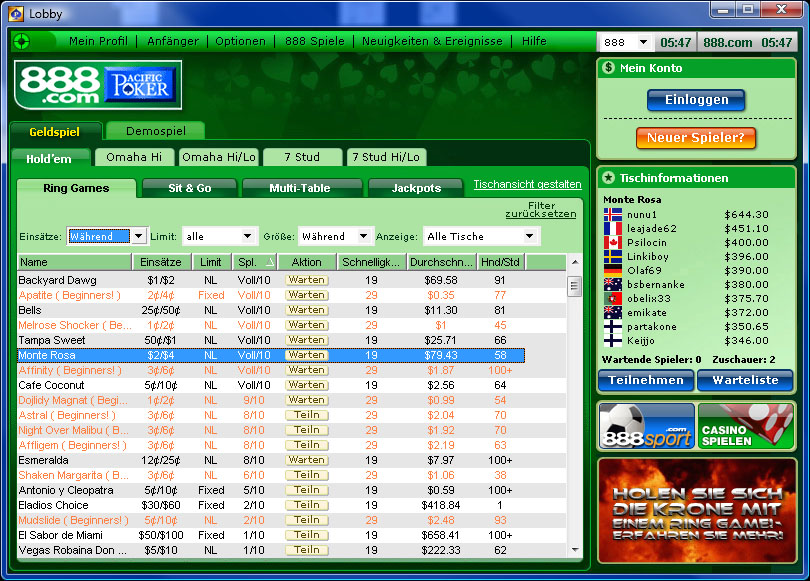The height and width of the screenshot is (581, 810).
Task: Click the Einloggen button
Action: point(696,100)
